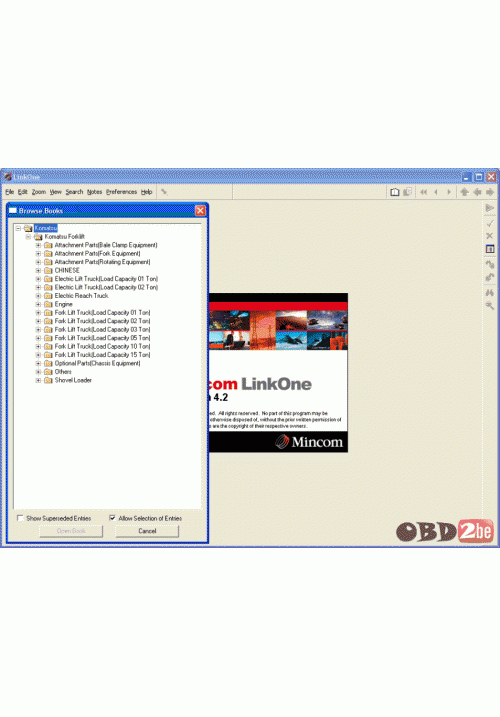Screen dimensions: 500x717
Task: Click the Shovel Loader folder icon
Action: click(48, 380)
